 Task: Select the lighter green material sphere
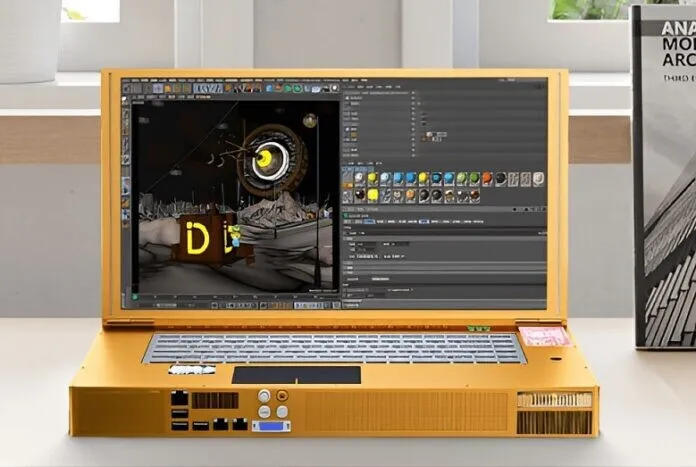pyautogui.click(x=462, y=178)
